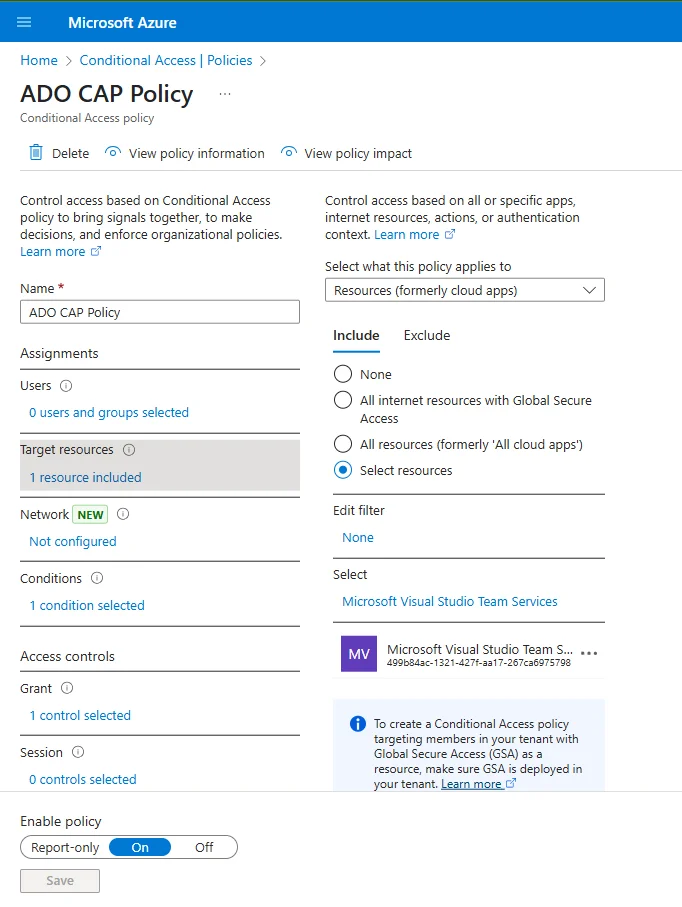The width and height of the screenshot is (682, 907).
Task: Open 1 resource included link
Action: point(86,477)
